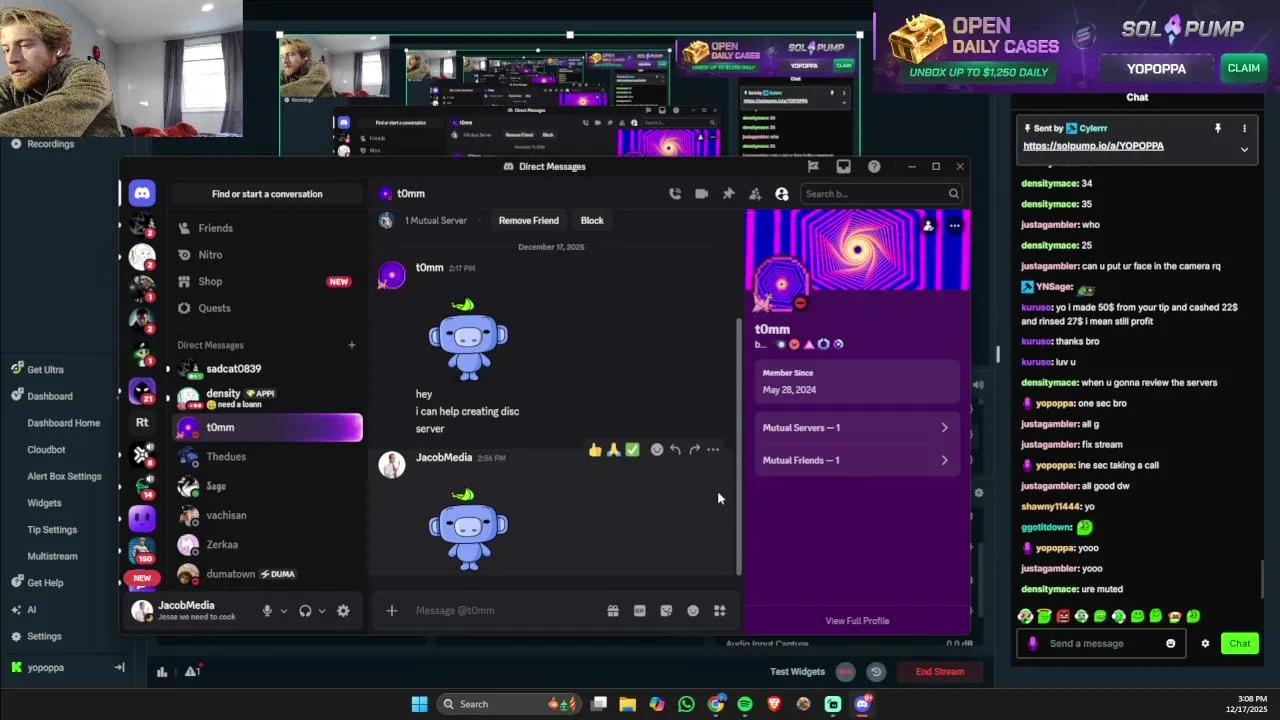Click End Stream button

(940, 672)
